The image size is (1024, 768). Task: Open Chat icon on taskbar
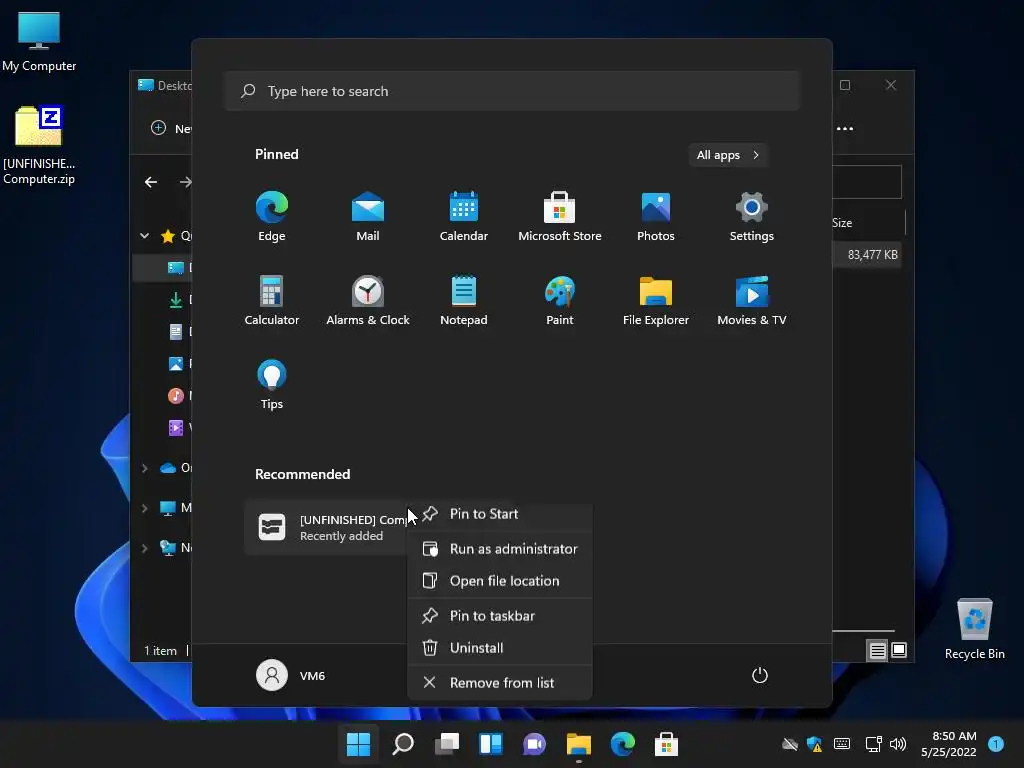point(534,744)
